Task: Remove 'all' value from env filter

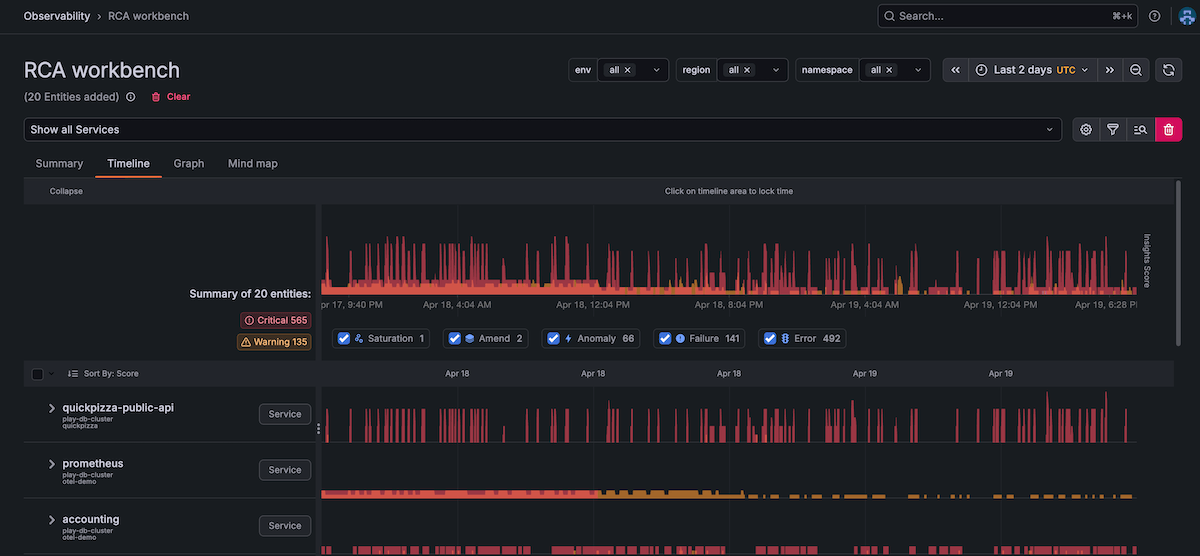Action: (x=628, y=70)
